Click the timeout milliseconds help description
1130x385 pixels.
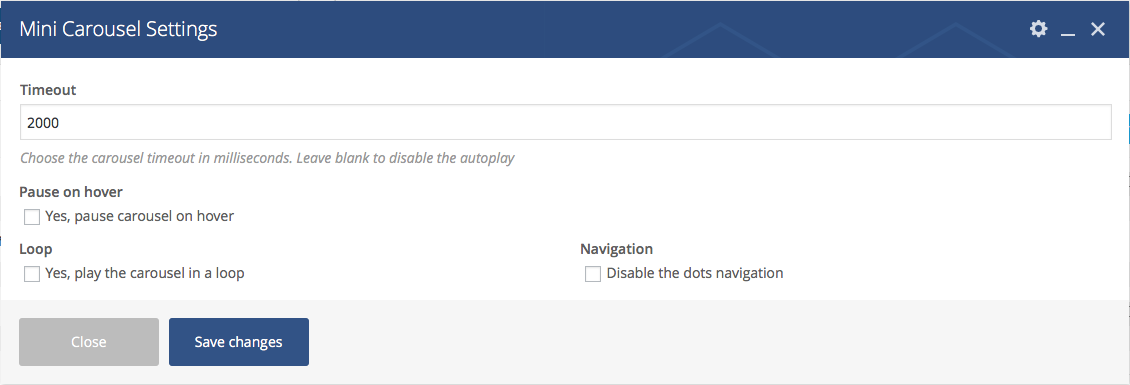(x=267, y=158)
